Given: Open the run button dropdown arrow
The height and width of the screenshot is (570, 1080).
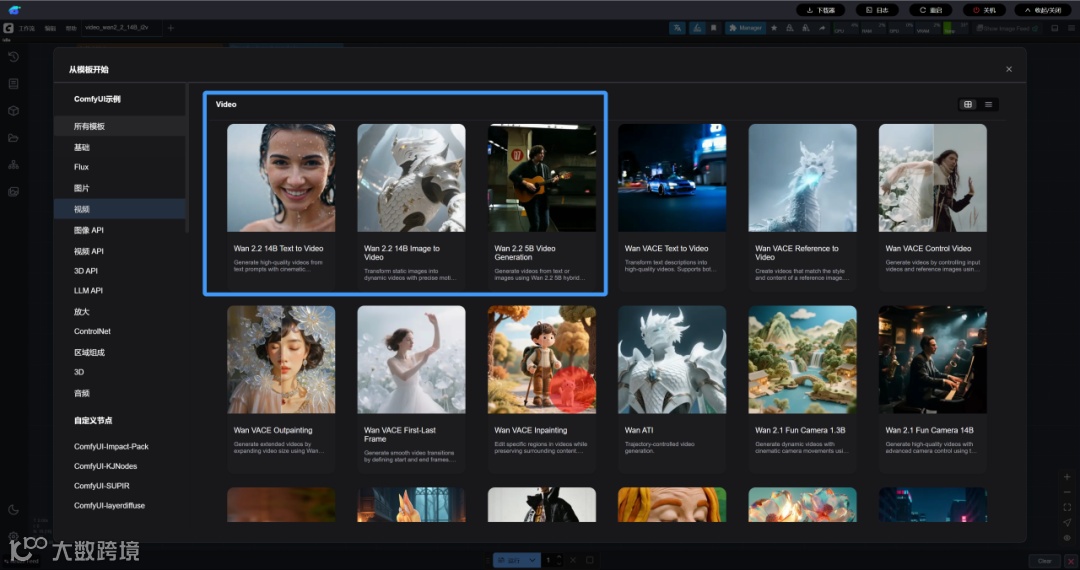Looking at the screenshot, I should (532, 560).
